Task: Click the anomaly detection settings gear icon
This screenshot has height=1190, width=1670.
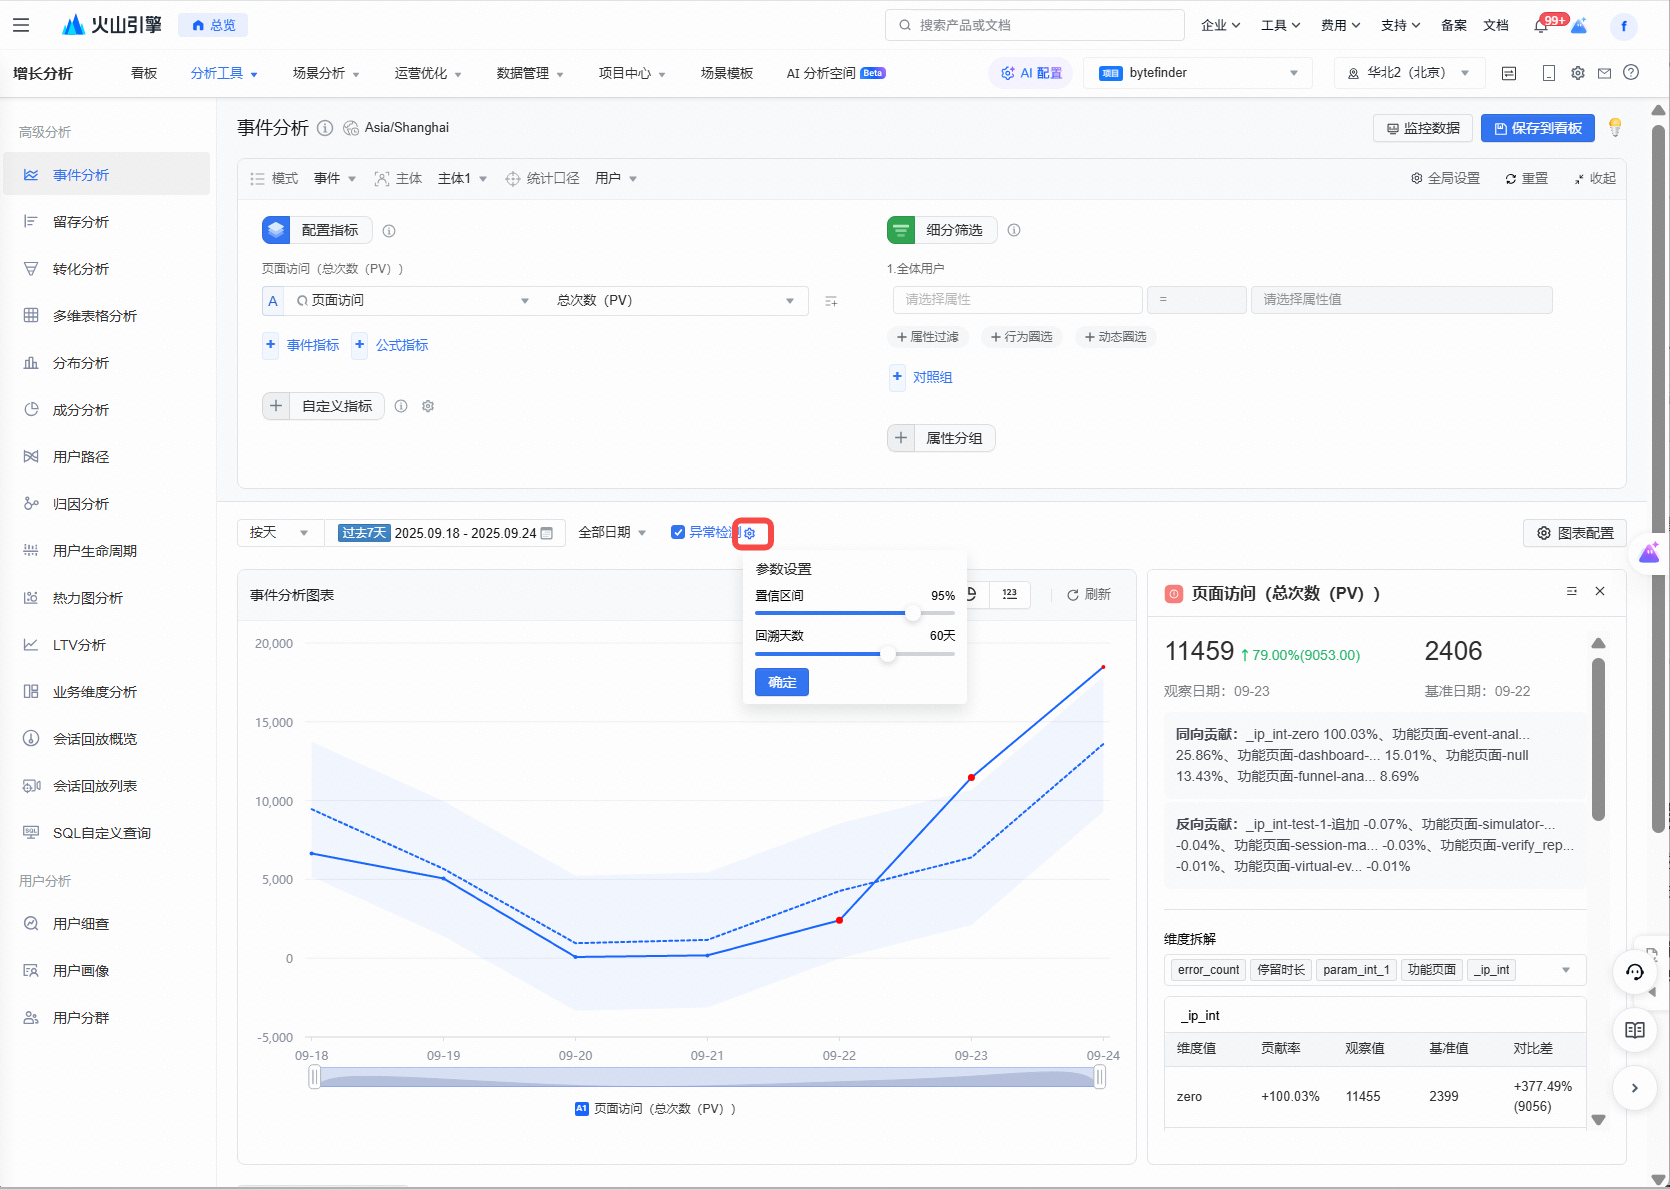Action: 750,533
